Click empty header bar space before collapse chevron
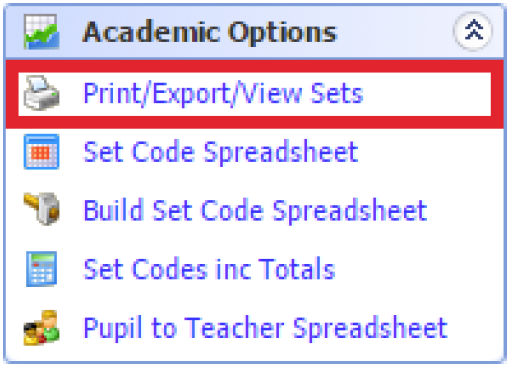The width and height of the screenshot is (508, 367). [x=395, y=32]
